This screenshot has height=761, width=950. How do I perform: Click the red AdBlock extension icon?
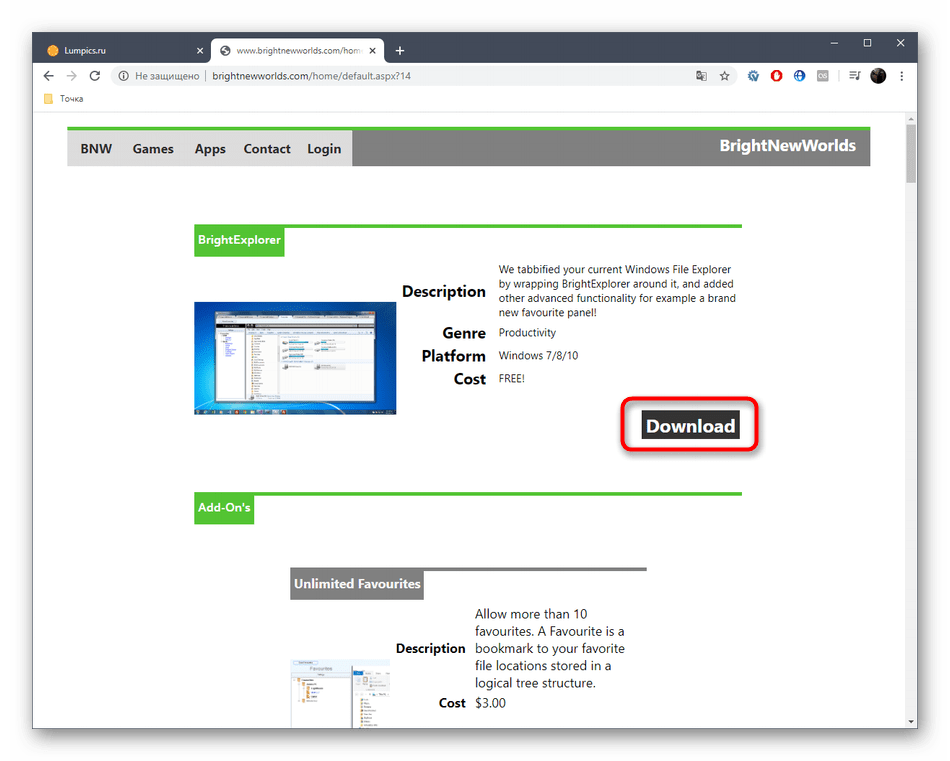point(777,76)
